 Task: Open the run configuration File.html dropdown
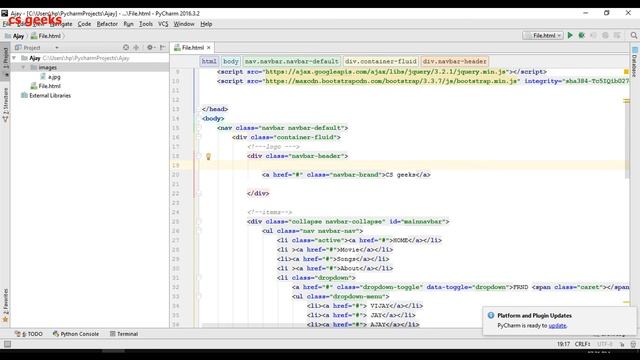click(x=543, y=36)
